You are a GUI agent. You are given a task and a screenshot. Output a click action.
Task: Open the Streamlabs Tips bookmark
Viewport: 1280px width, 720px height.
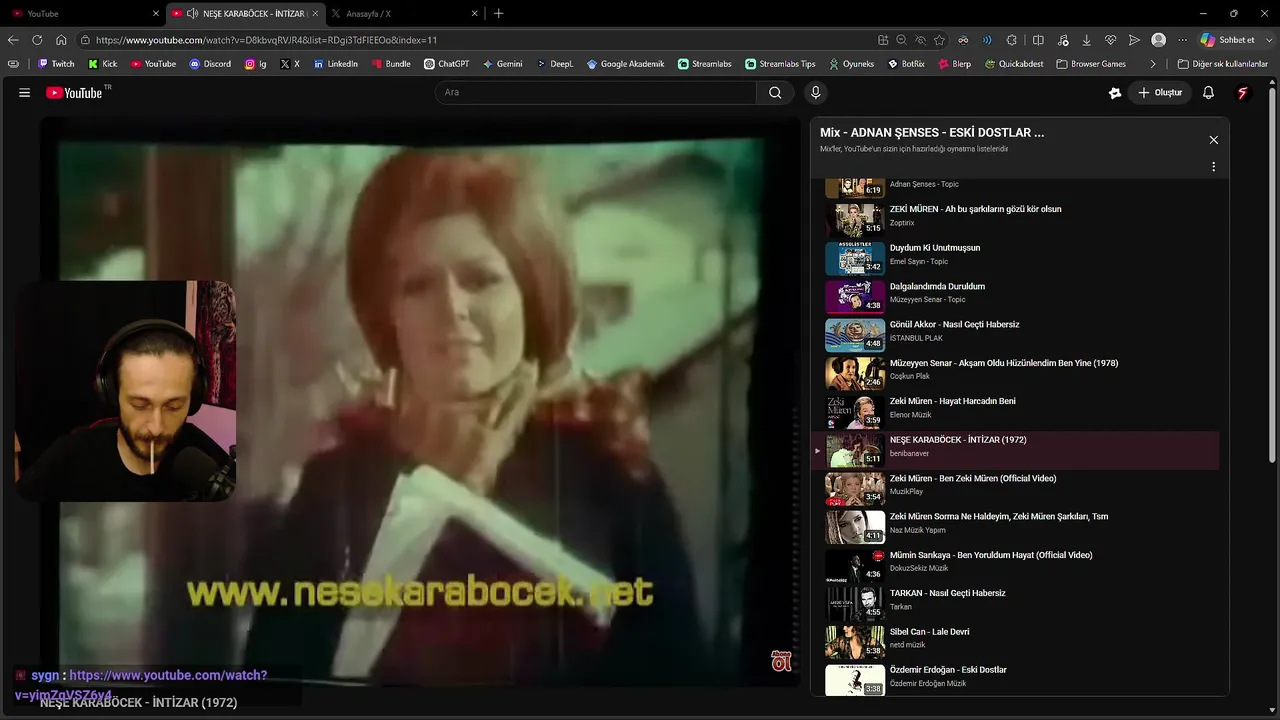point(779,64)
